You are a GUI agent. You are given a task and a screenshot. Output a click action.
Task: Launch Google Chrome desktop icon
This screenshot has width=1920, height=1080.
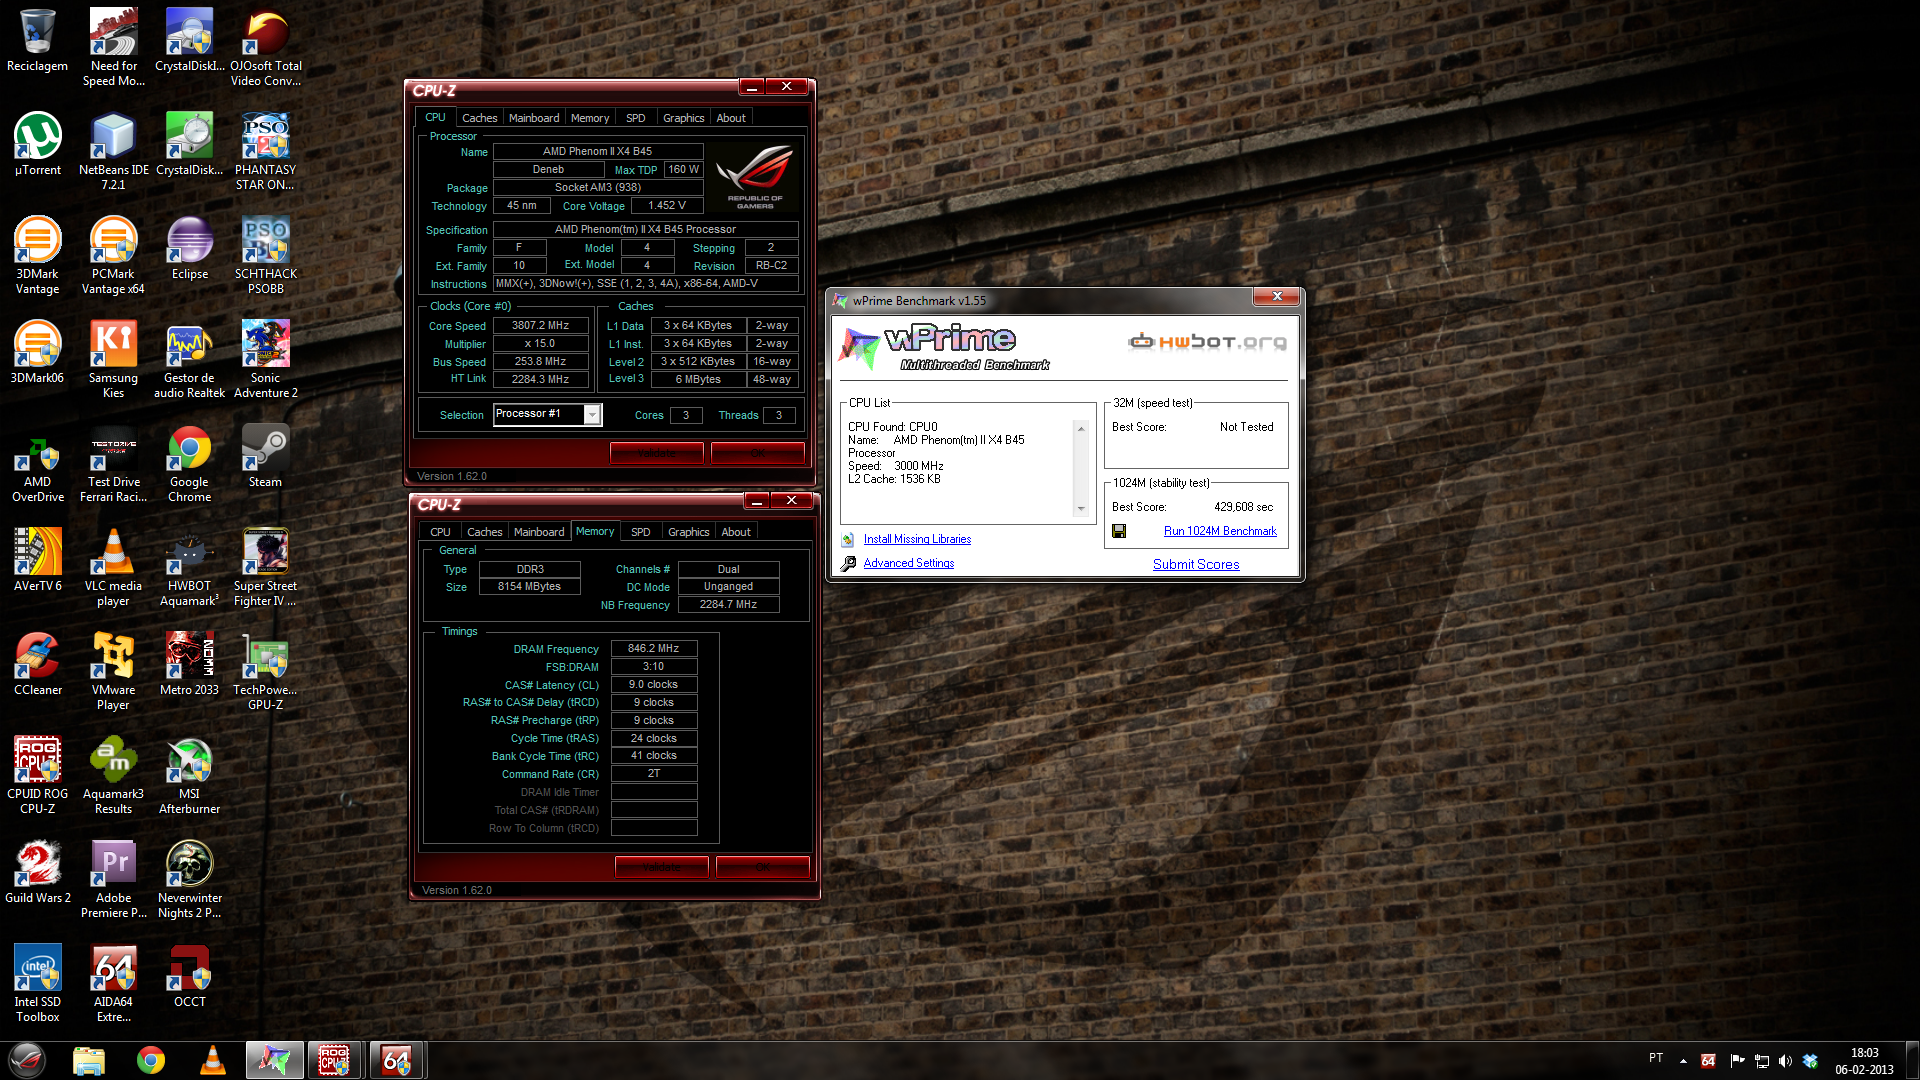click(189, 463)
